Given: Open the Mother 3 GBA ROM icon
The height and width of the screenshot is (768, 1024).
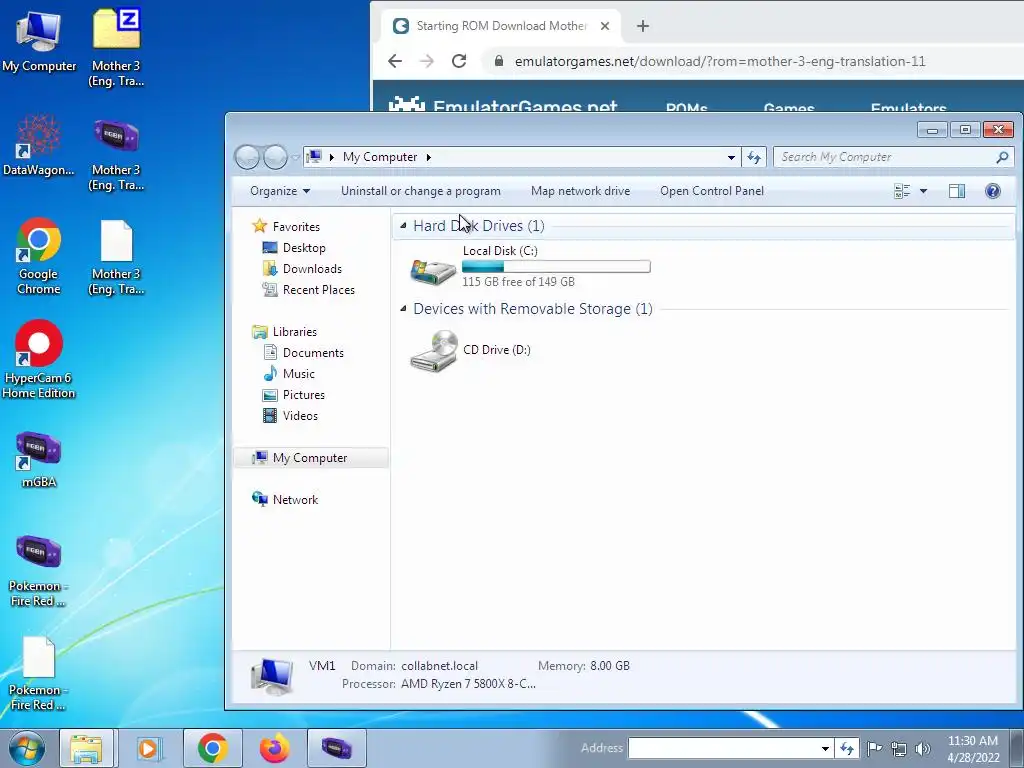Looking at the screenshot, I should click(116, 153).
